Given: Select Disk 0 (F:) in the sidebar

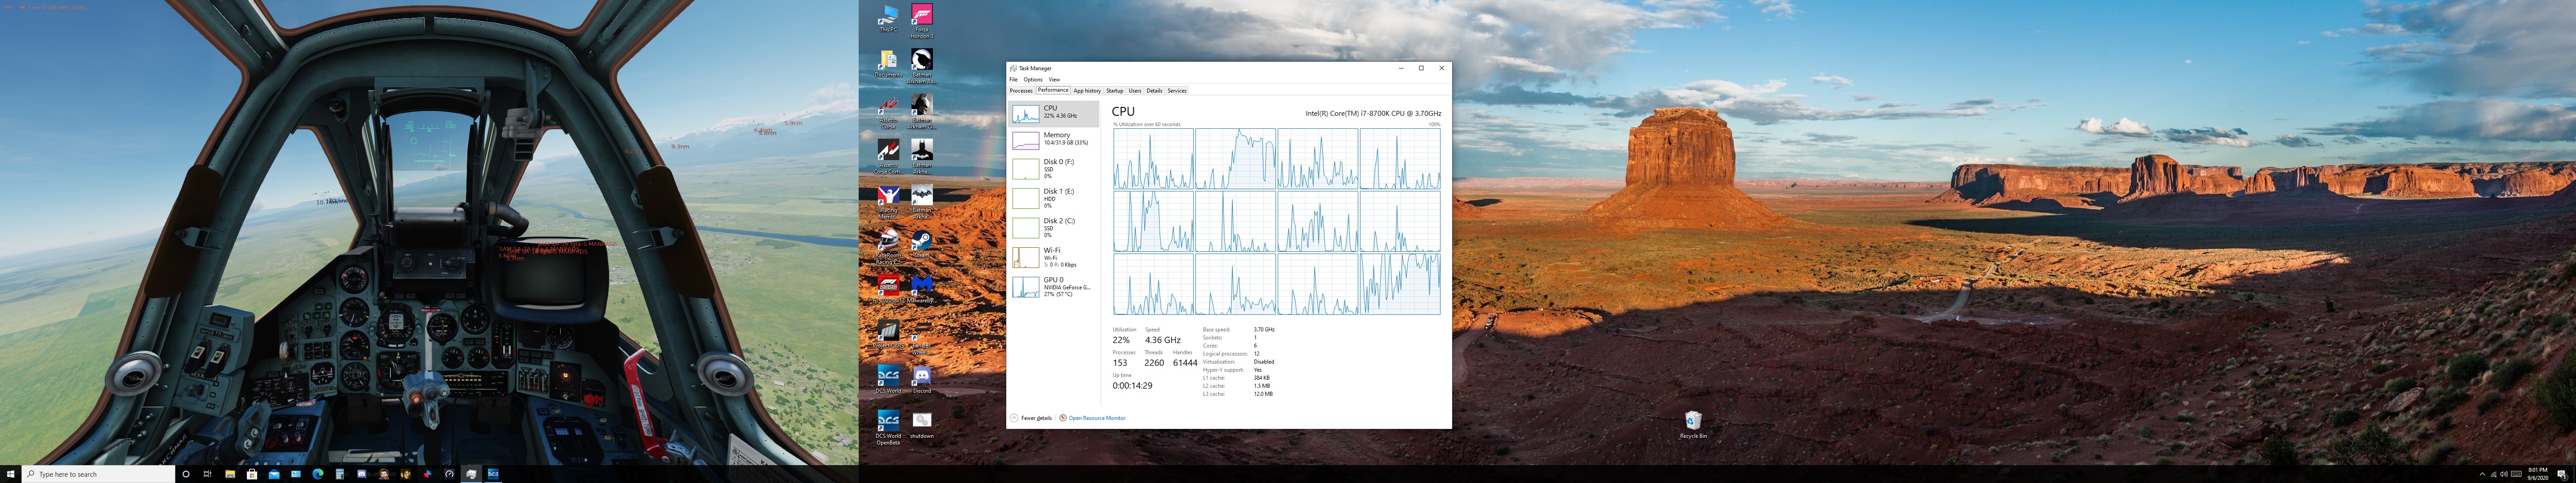Looking at the screenshot, I should pyautogui.click(x=1054, y=168).
